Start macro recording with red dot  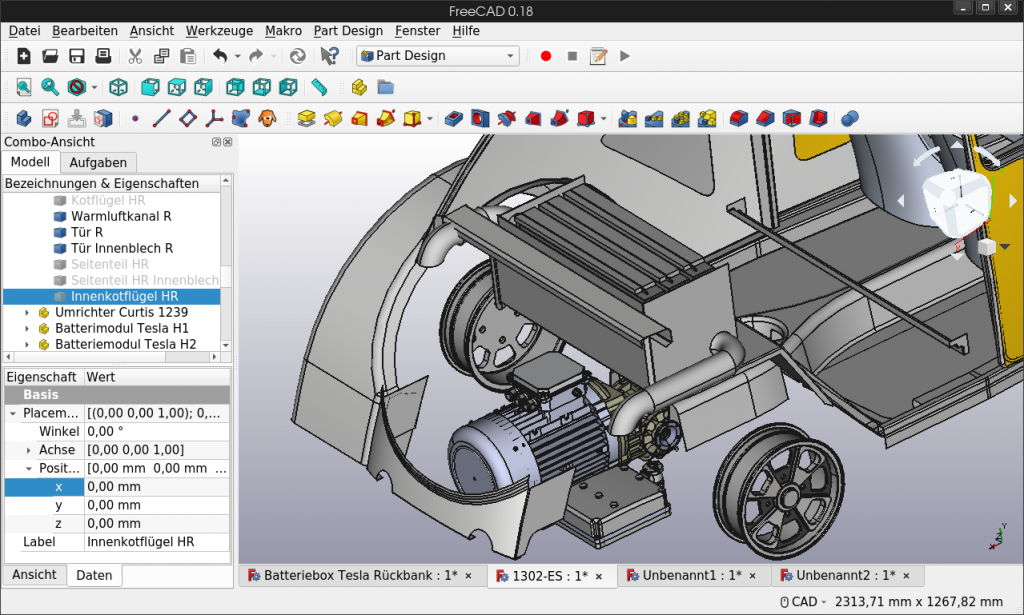546,56
